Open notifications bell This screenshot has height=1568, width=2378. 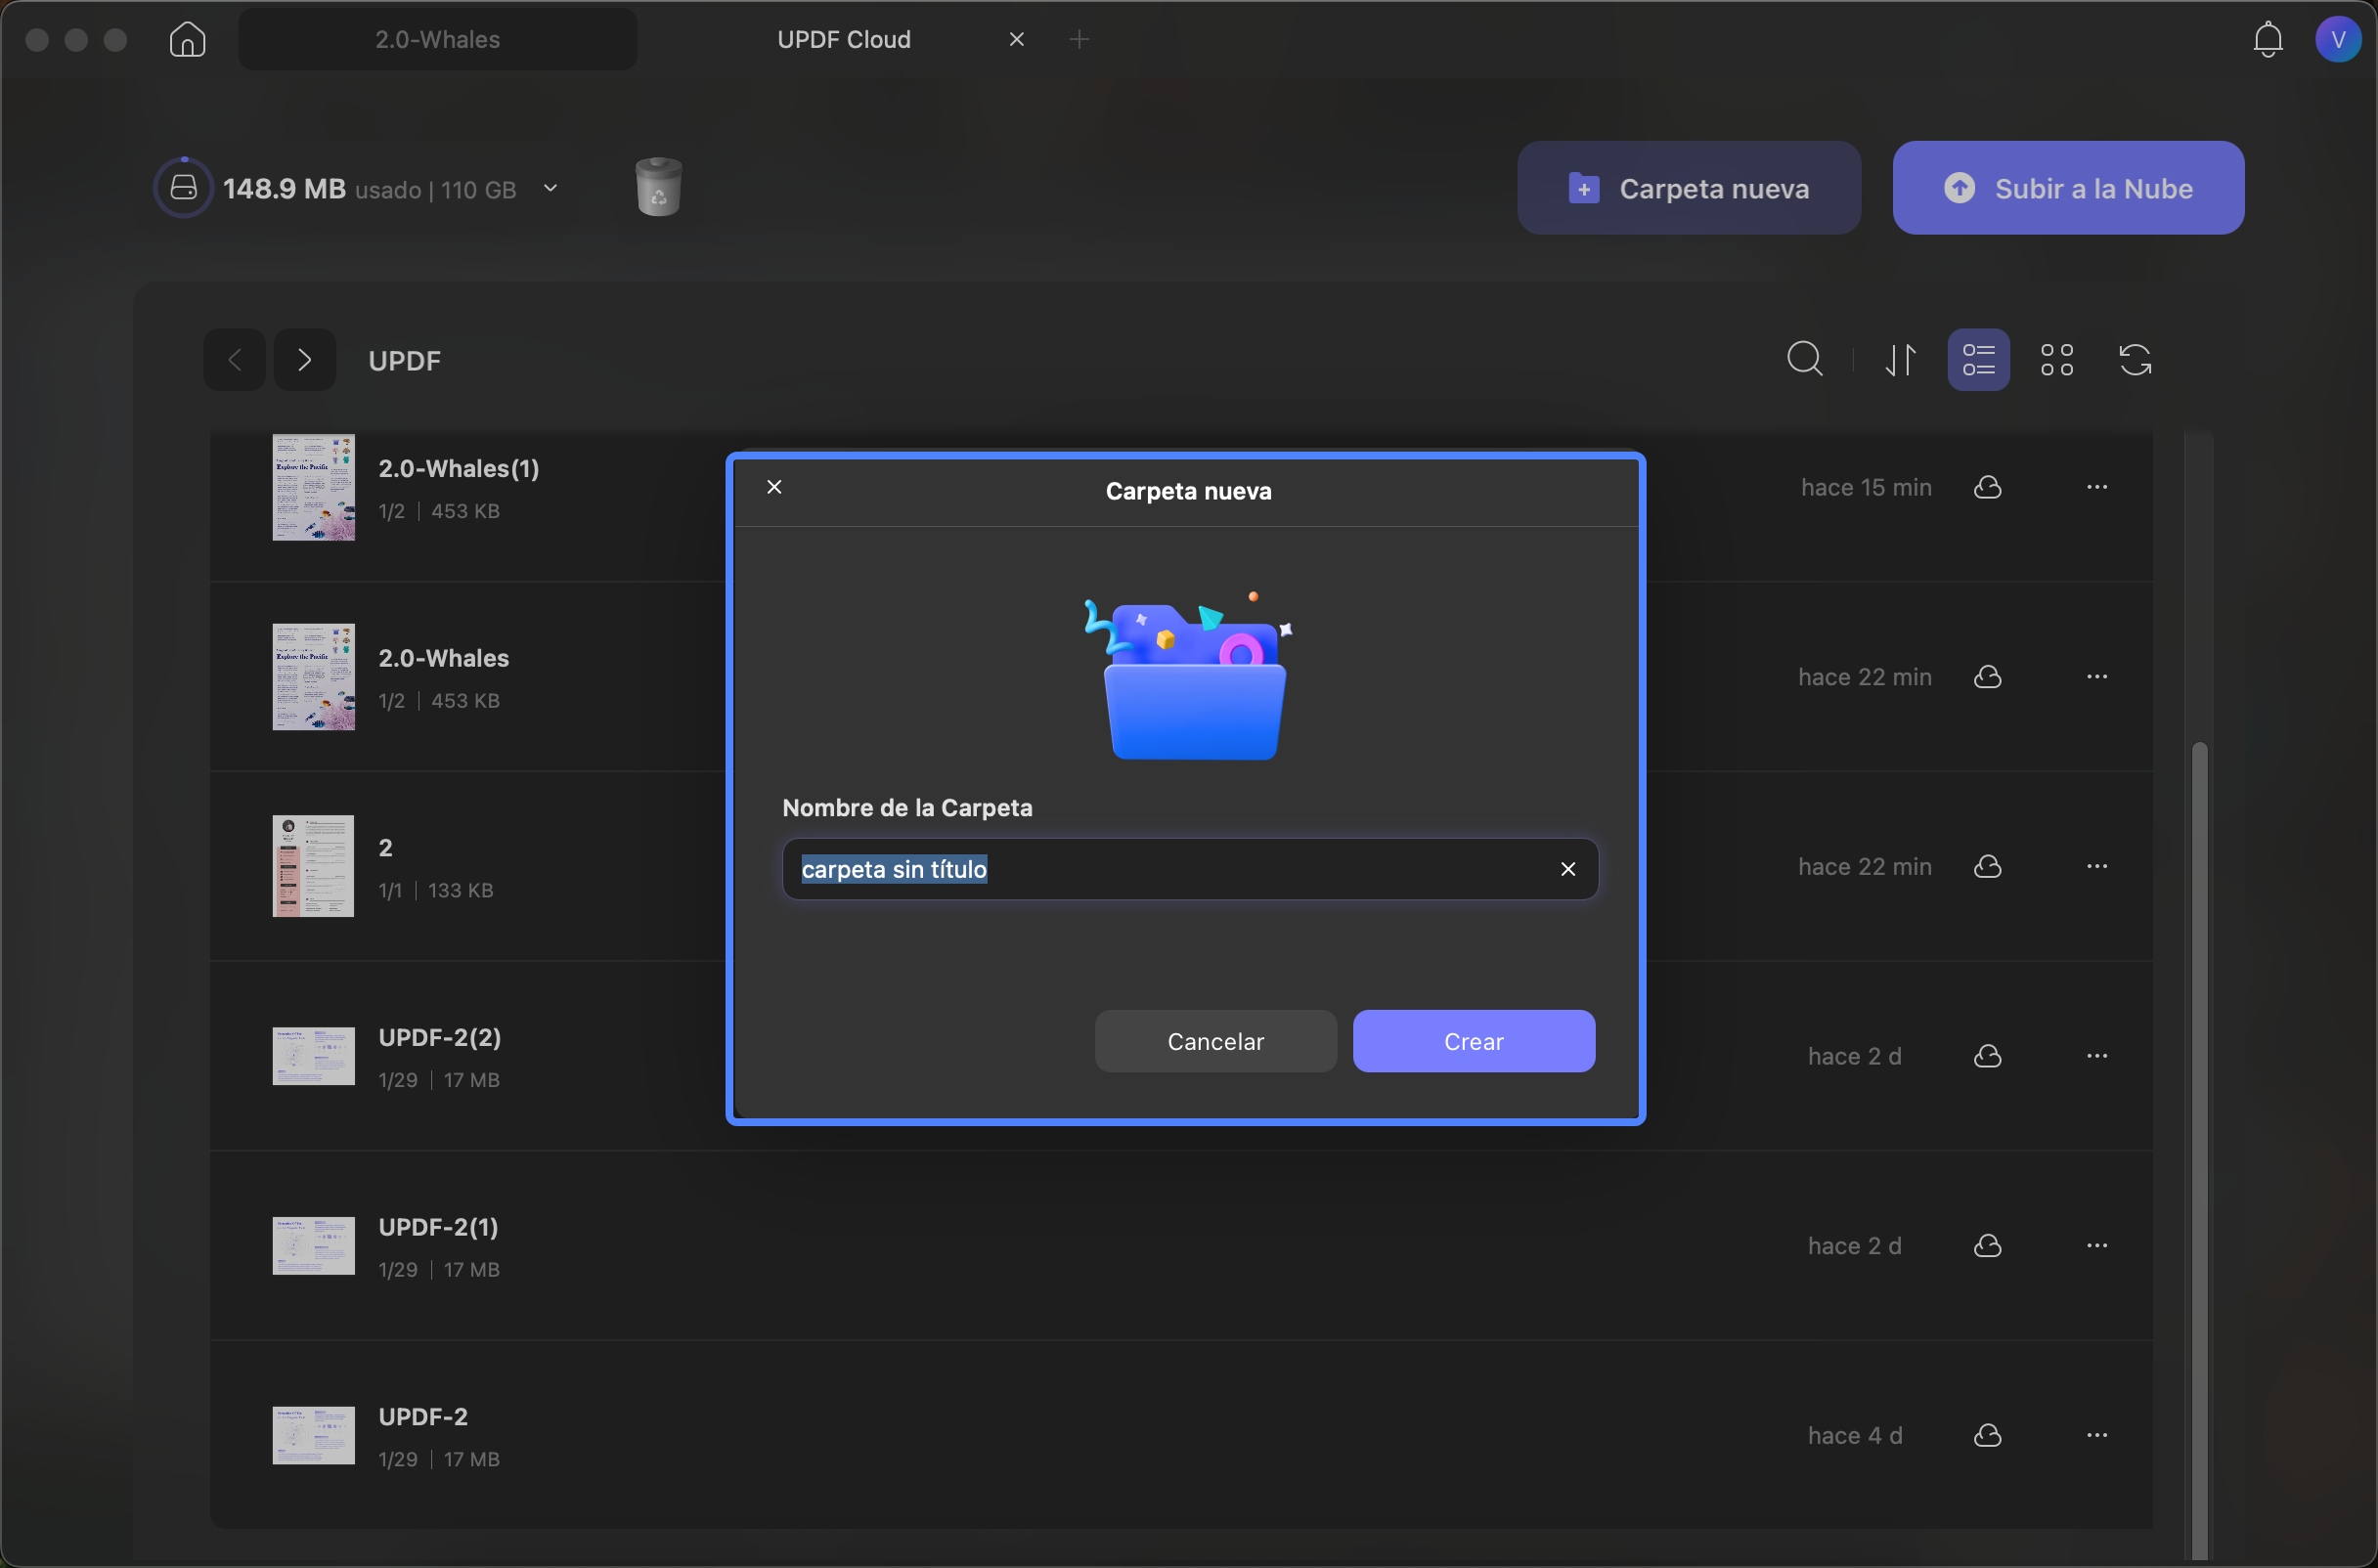pos(2268,40)
